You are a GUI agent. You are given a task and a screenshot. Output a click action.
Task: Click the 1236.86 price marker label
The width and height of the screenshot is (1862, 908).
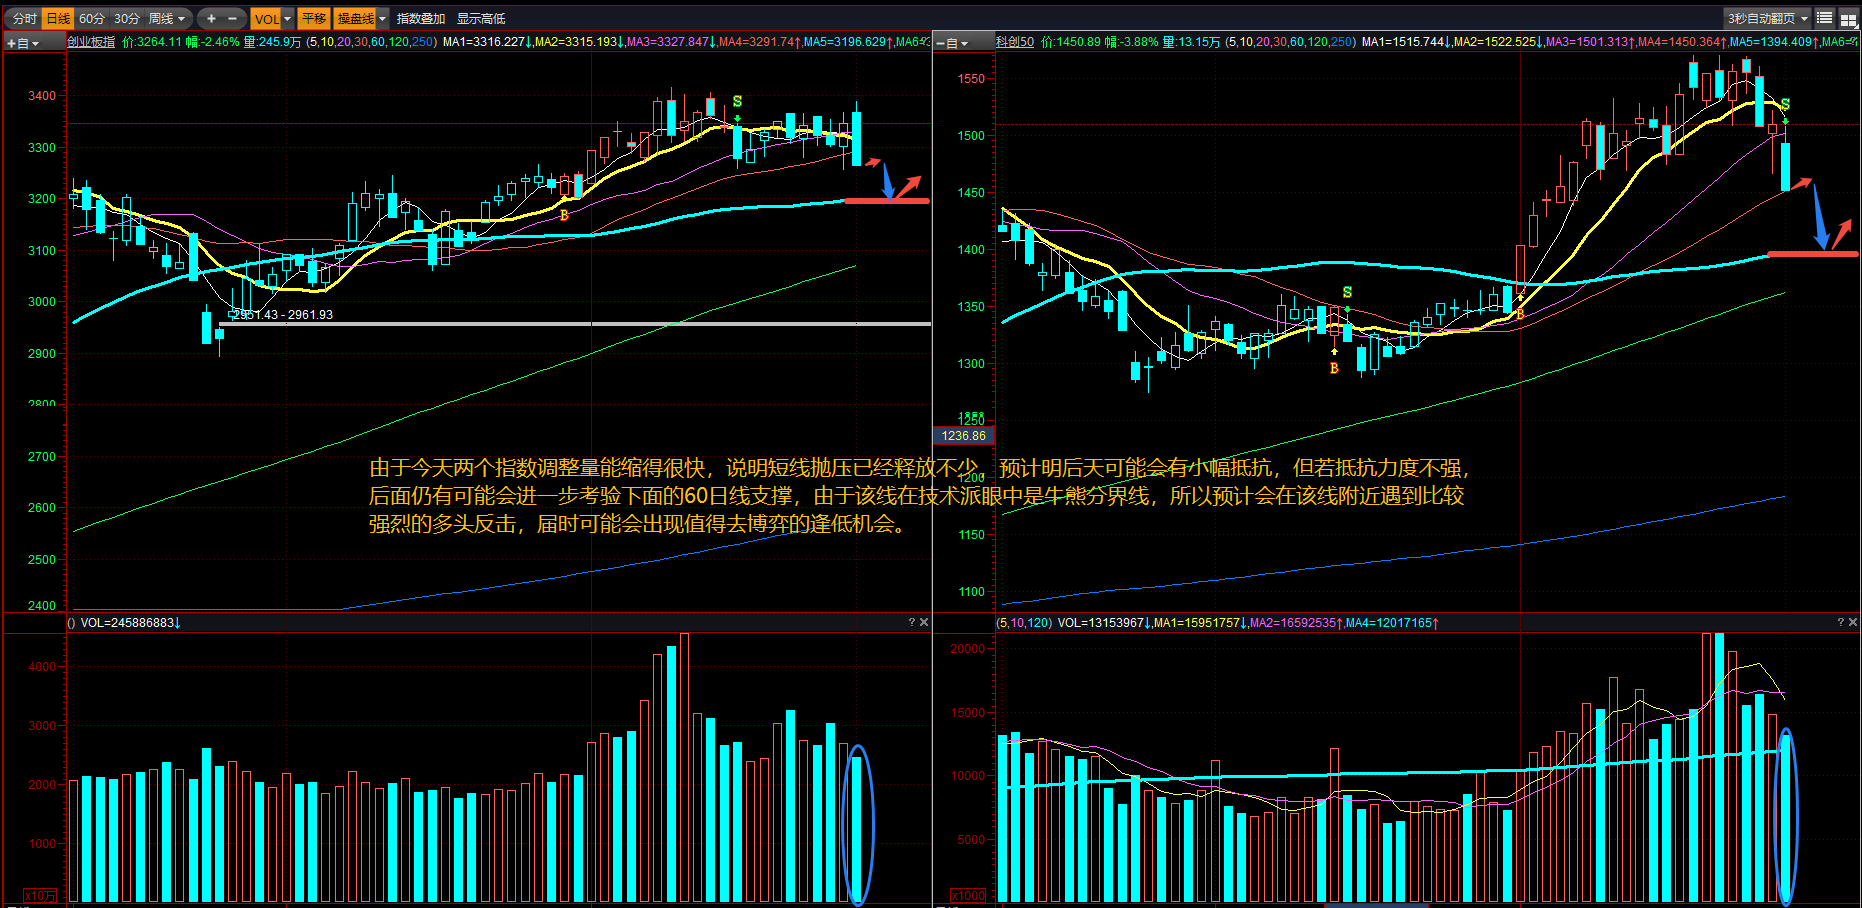[x=963, y=435]
